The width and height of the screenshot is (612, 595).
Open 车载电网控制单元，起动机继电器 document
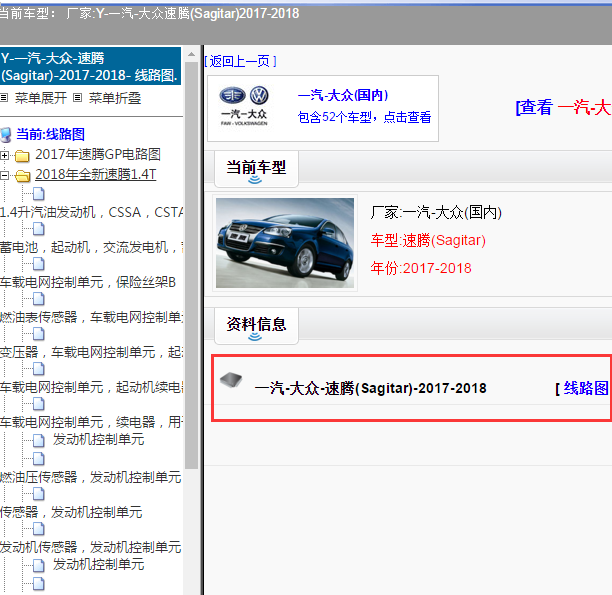91,387
